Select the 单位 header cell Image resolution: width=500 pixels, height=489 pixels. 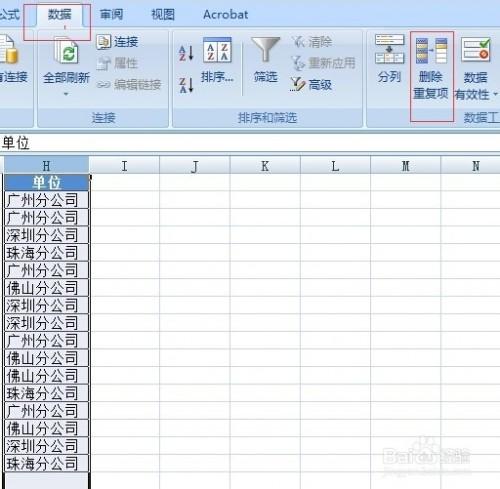coord(47,183)
